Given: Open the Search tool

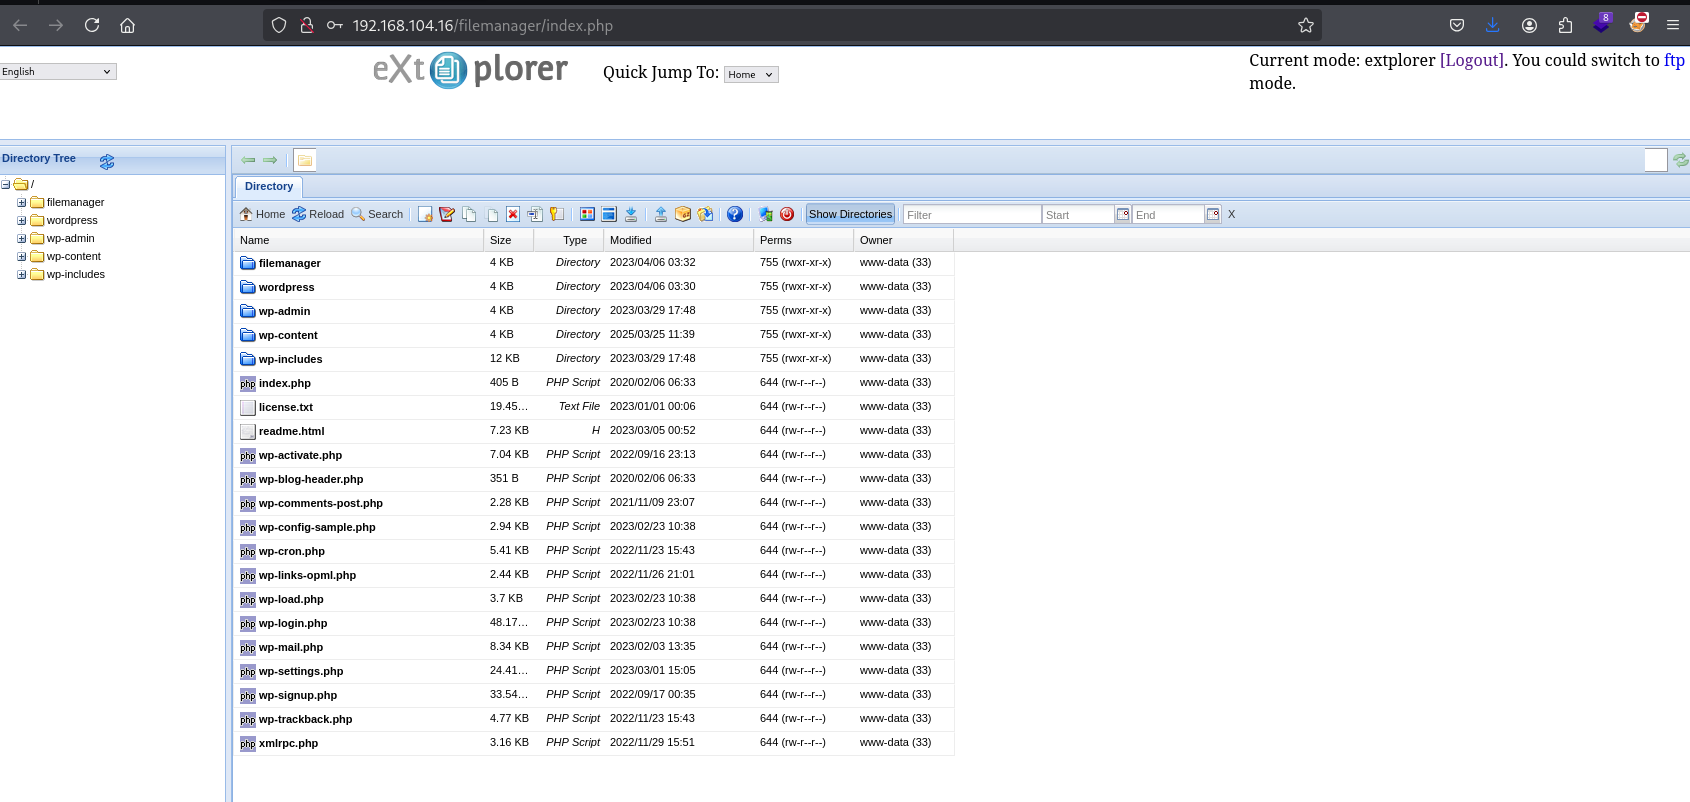Looking at the screenshot, I should pyautogui.click(x=377, y=214).
